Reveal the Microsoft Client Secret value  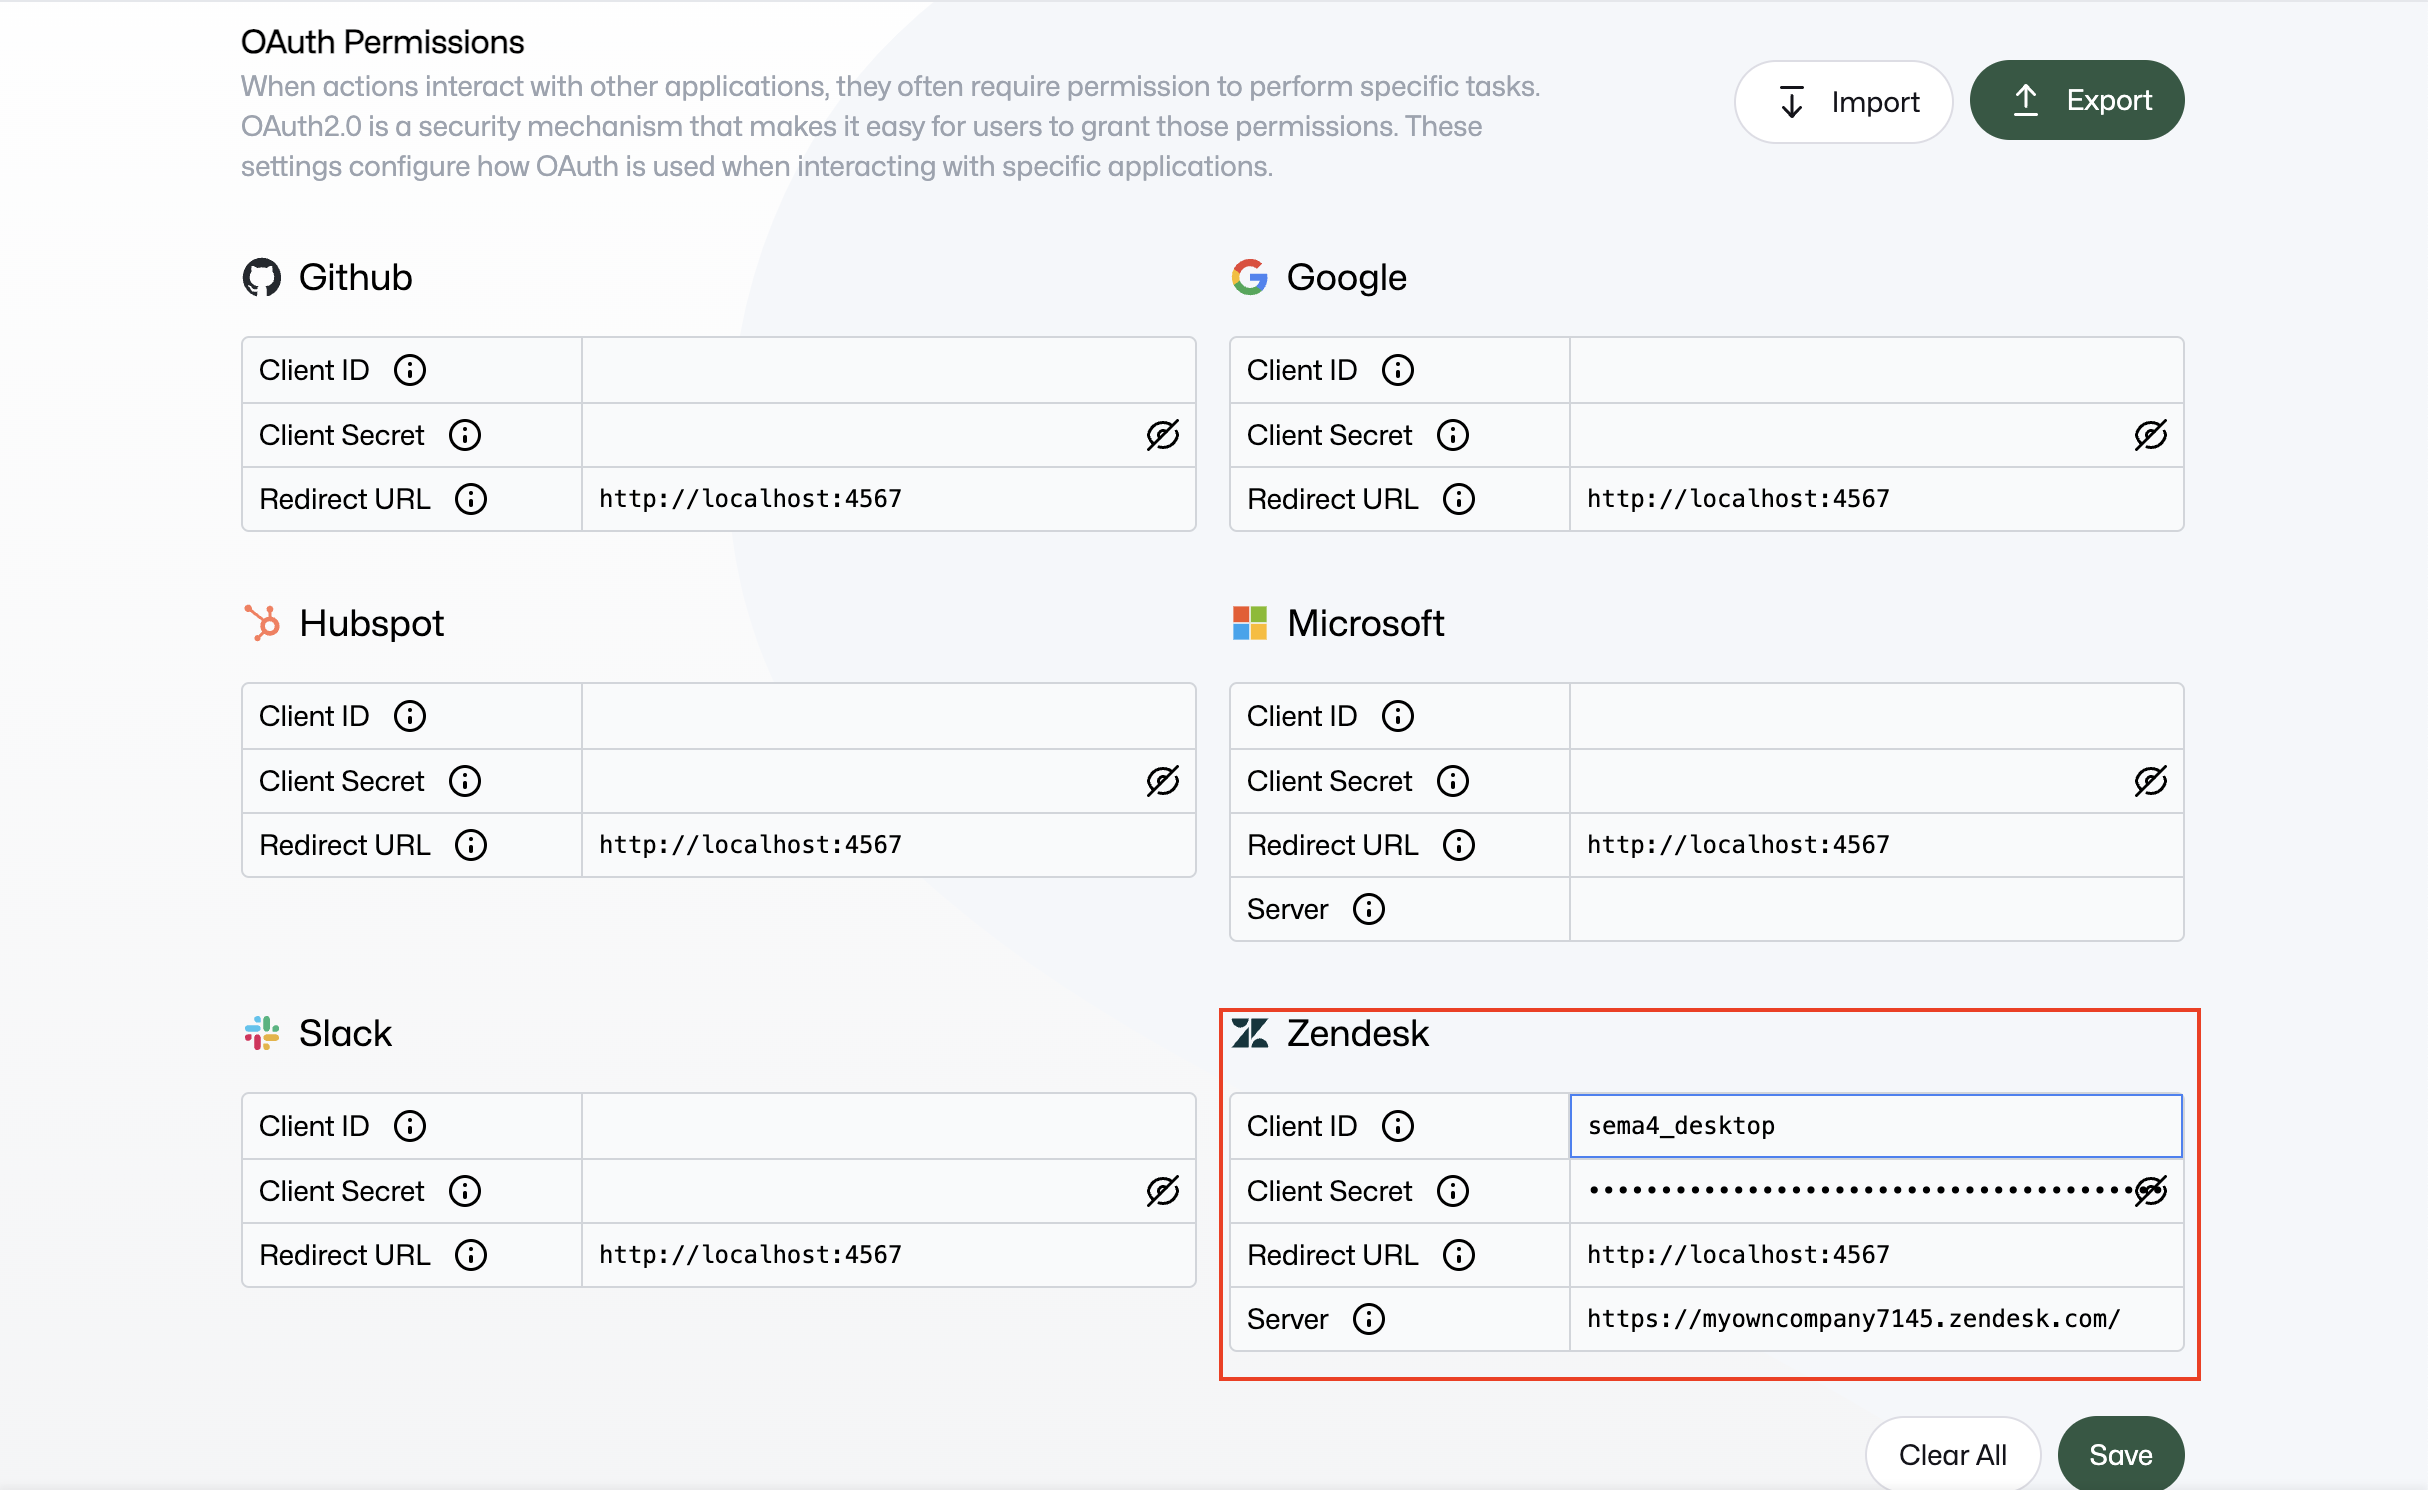pos(2151,781)
